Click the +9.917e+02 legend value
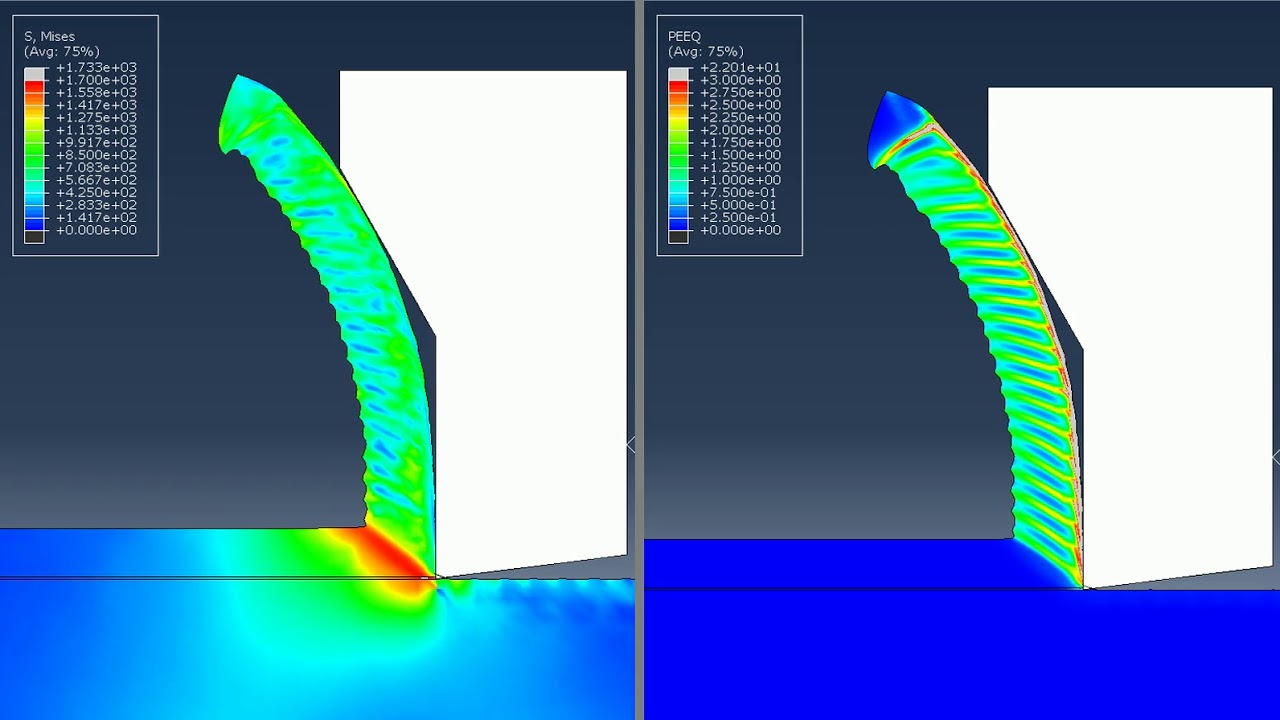The height and width of the screenshot is (720, 1280). pos(96,143)
